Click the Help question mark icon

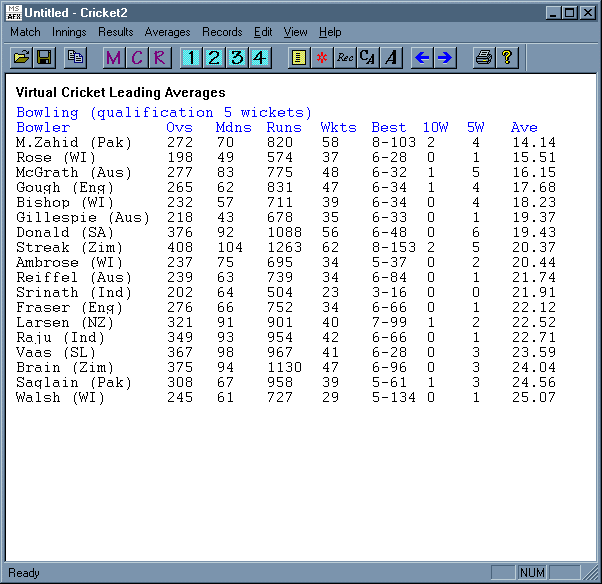[507, 58]
